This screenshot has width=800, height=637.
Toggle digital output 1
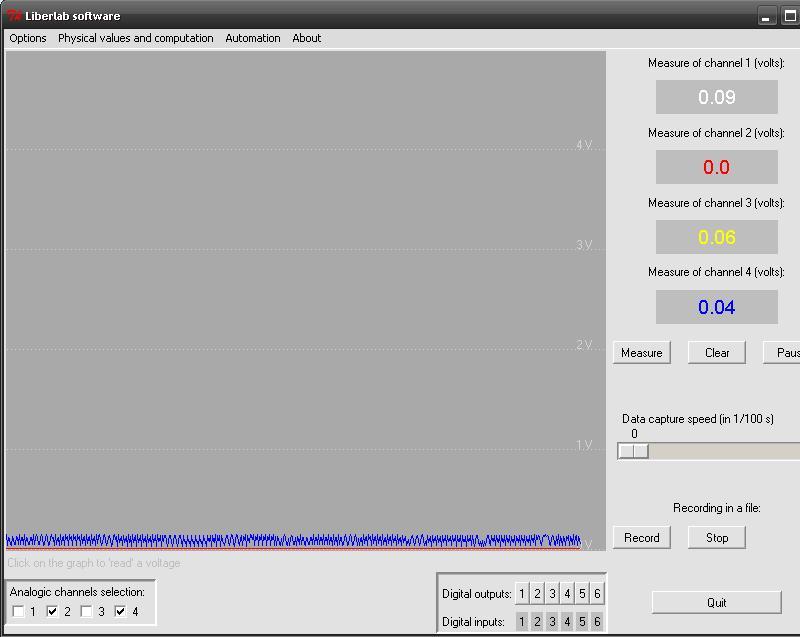click(522, 593)
